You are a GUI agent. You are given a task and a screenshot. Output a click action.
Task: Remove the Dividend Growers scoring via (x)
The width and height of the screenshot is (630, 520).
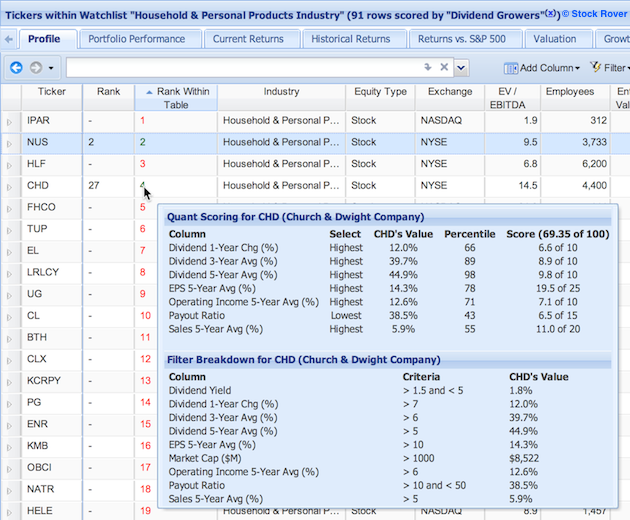coord(551,13)
